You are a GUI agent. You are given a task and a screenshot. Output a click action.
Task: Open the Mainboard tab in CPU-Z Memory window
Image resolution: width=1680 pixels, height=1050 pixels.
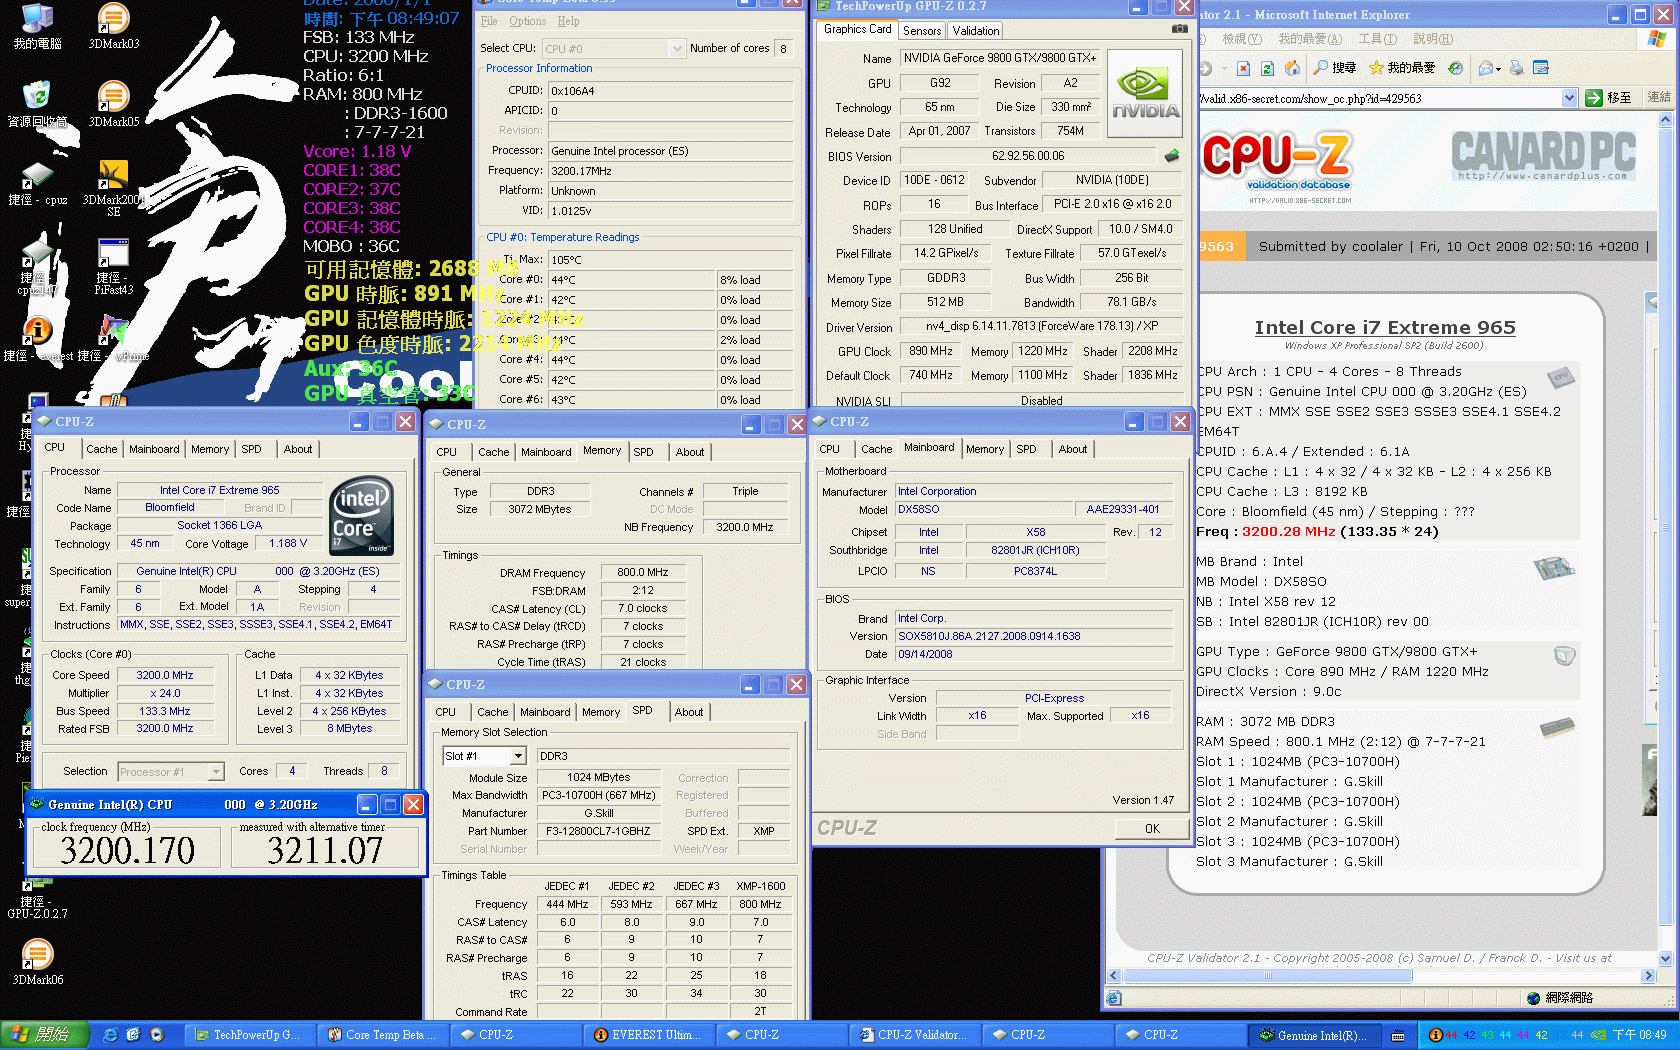(545, 452)
